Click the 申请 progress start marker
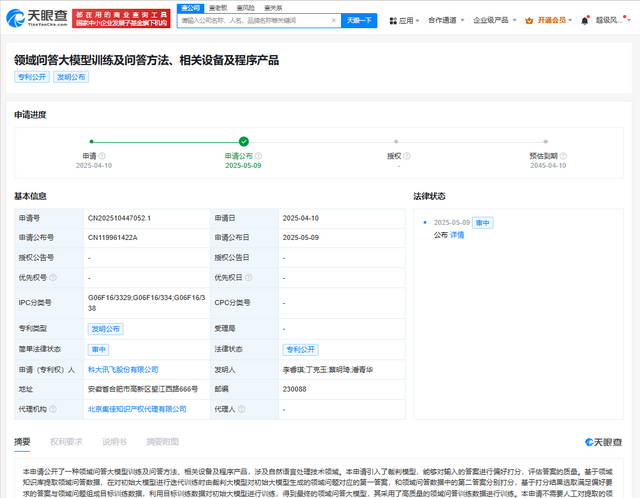 [91, 142]
